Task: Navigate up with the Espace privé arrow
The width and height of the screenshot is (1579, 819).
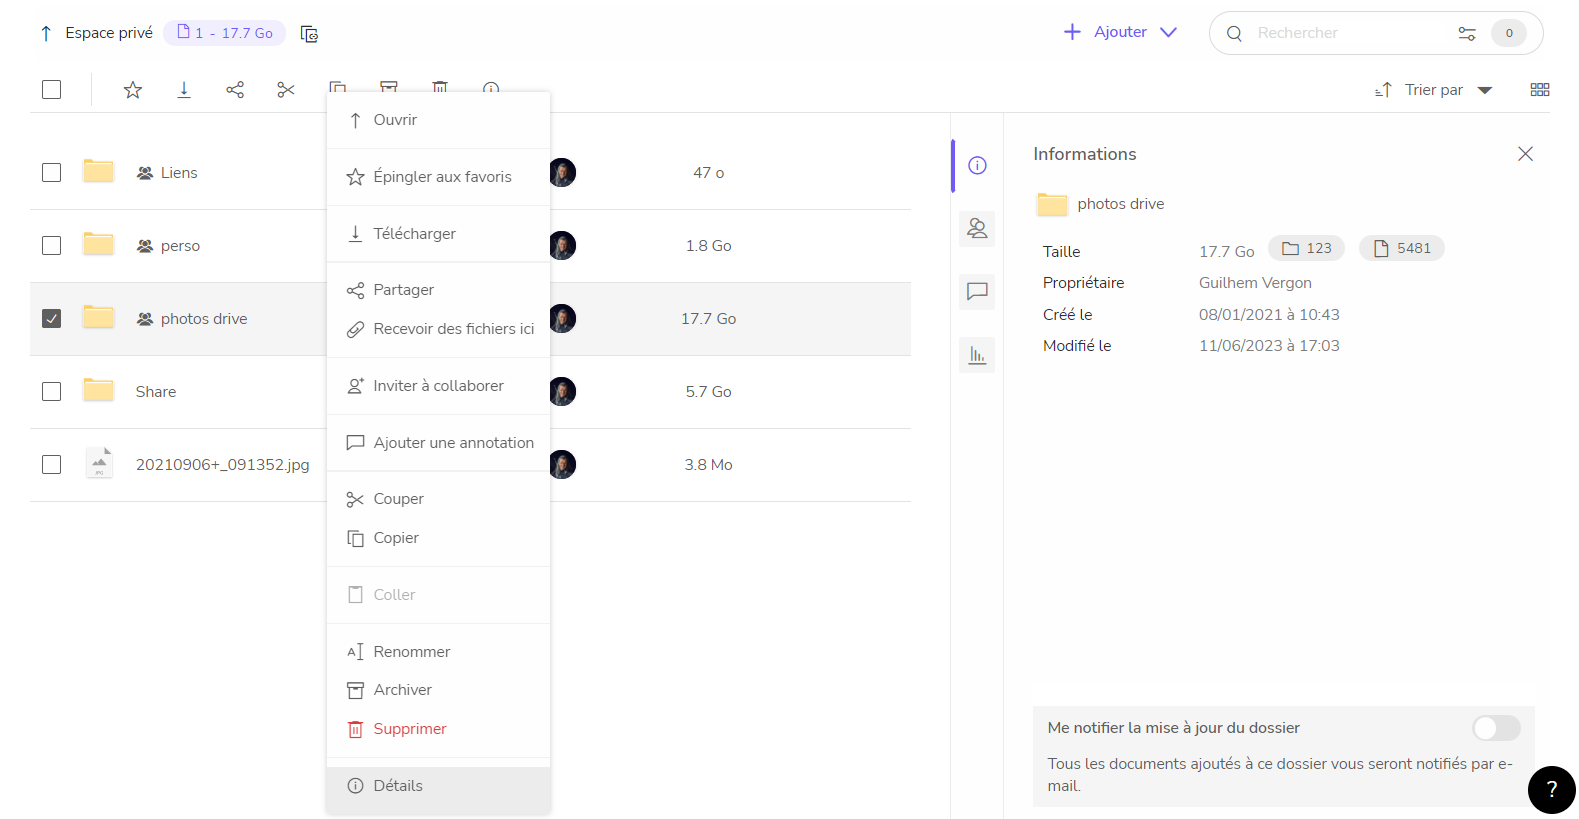Action: 46,33
